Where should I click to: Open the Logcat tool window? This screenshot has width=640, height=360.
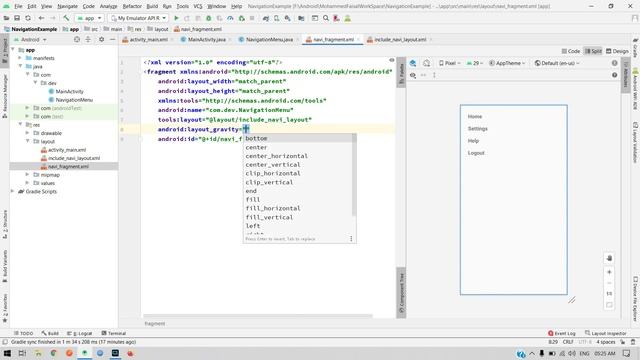click(80, 333)
